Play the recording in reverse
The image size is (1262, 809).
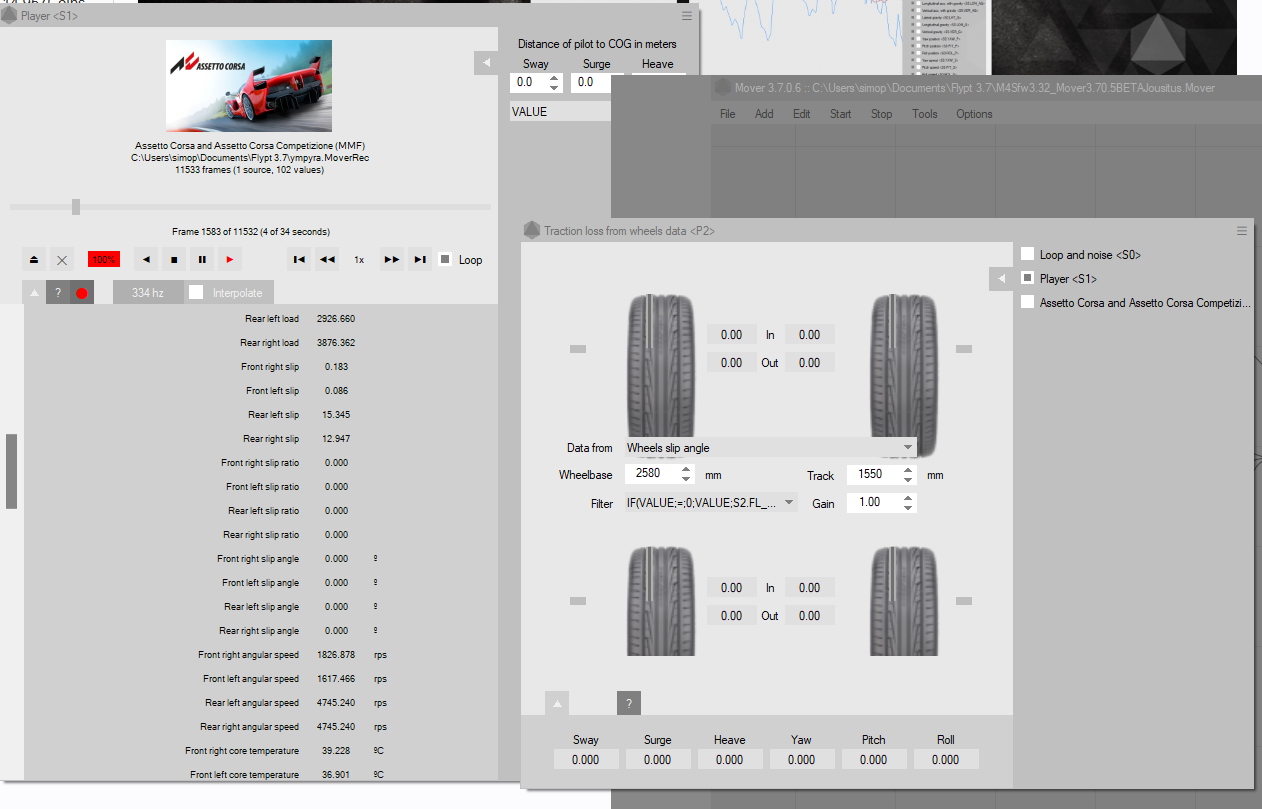(146, 260)
